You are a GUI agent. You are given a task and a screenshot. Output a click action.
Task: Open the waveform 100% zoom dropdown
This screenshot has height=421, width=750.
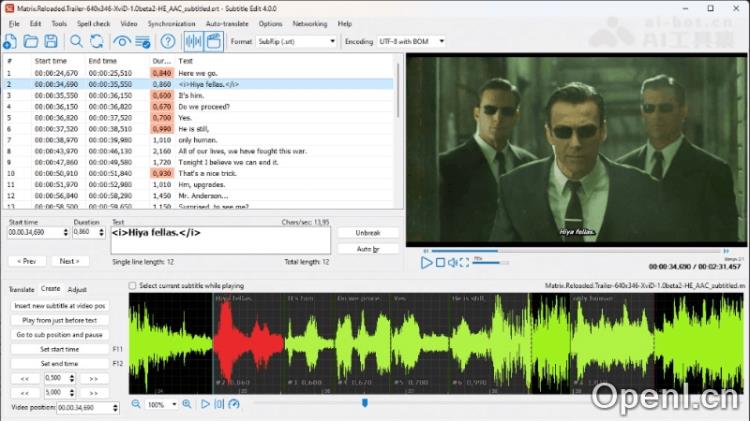point(160,404)
